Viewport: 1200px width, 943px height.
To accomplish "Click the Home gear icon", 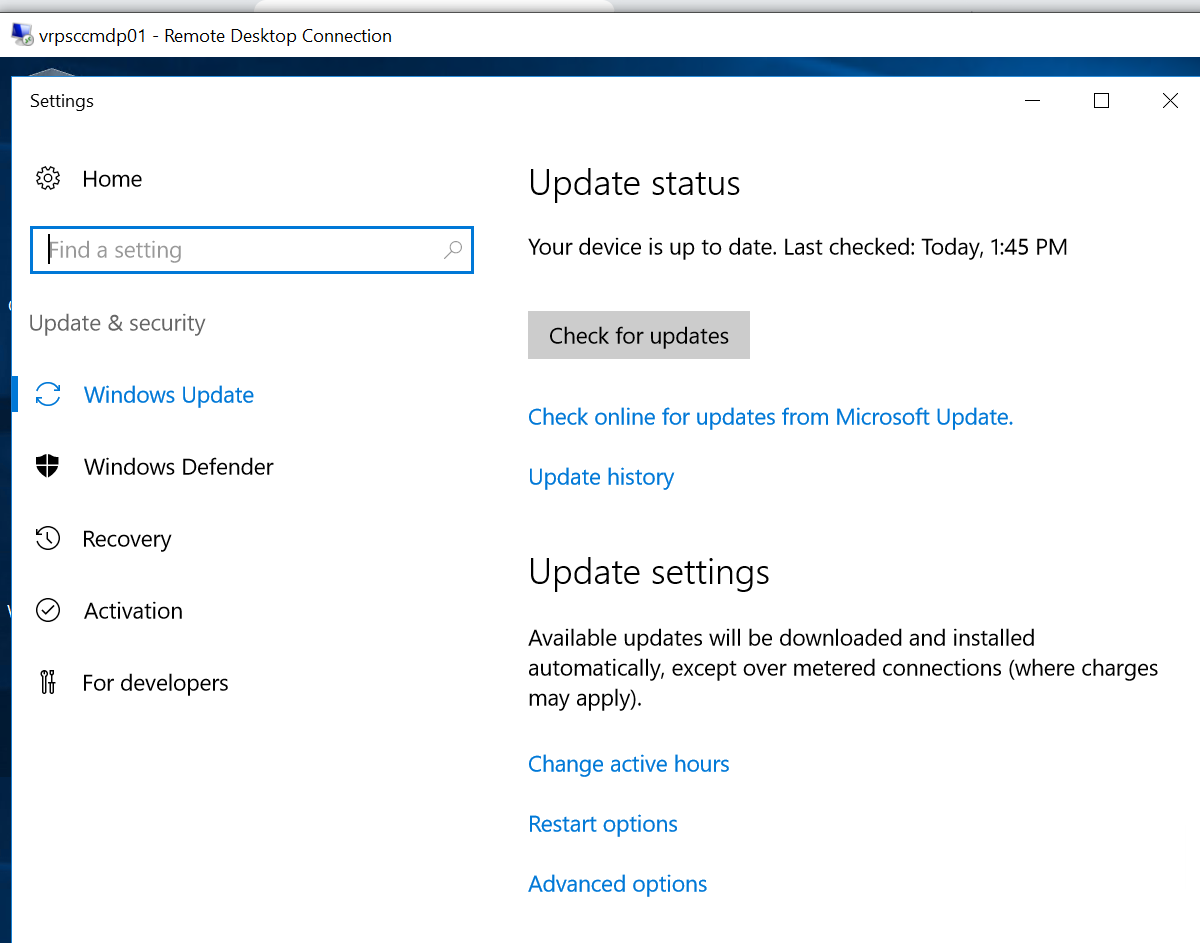I will pyautogui.click(x=47, y=179).
